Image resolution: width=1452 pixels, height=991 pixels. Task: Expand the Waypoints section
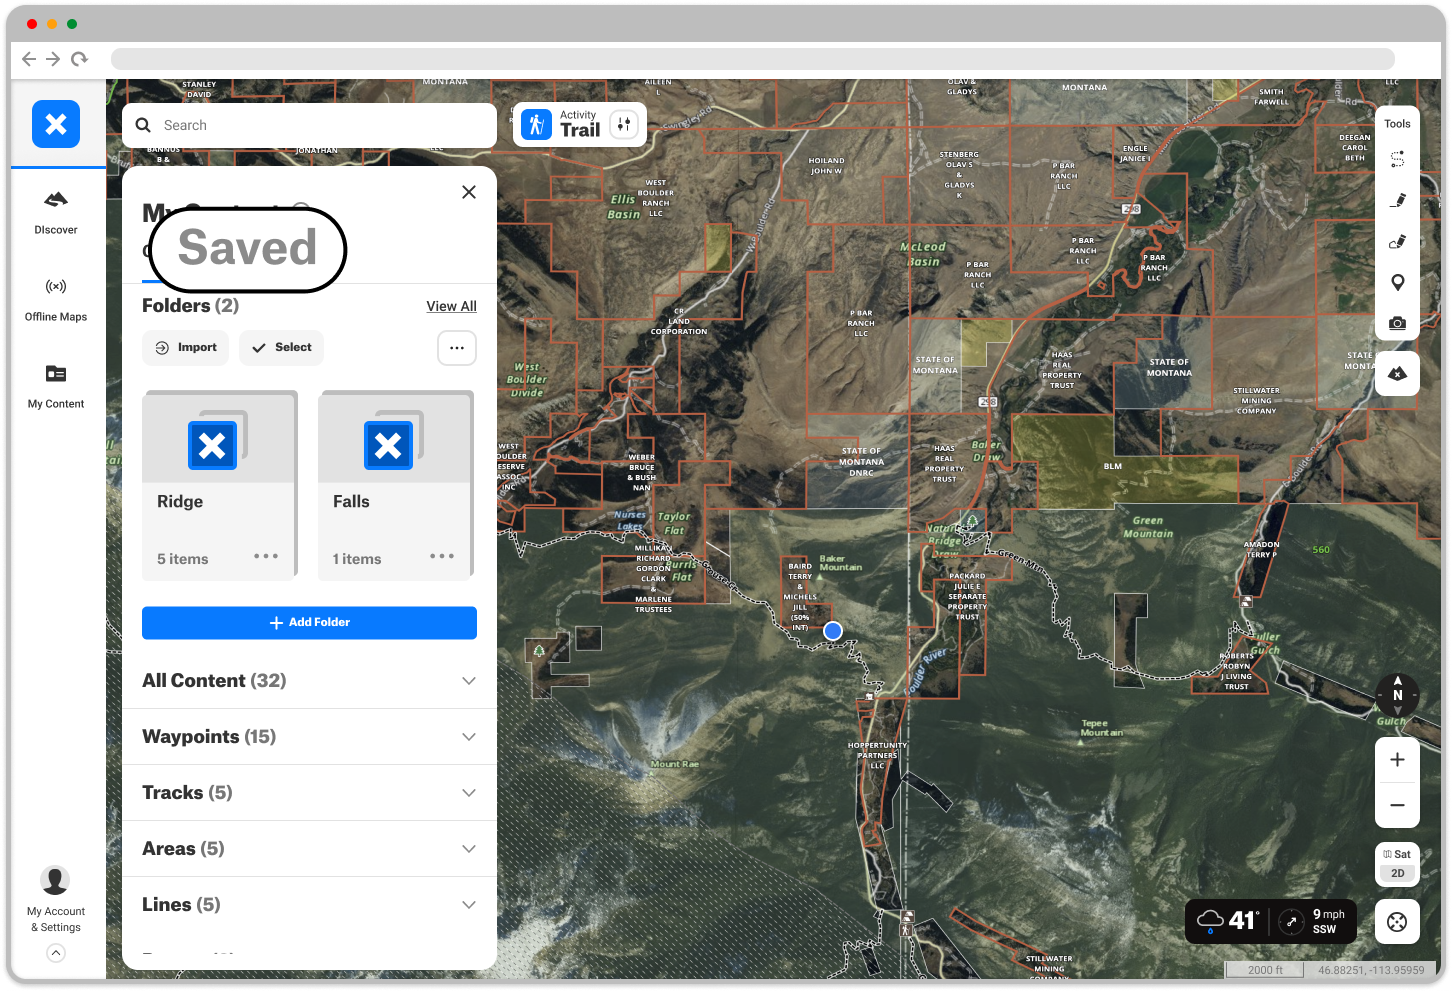pyautogui.click(x=309, y=736)
